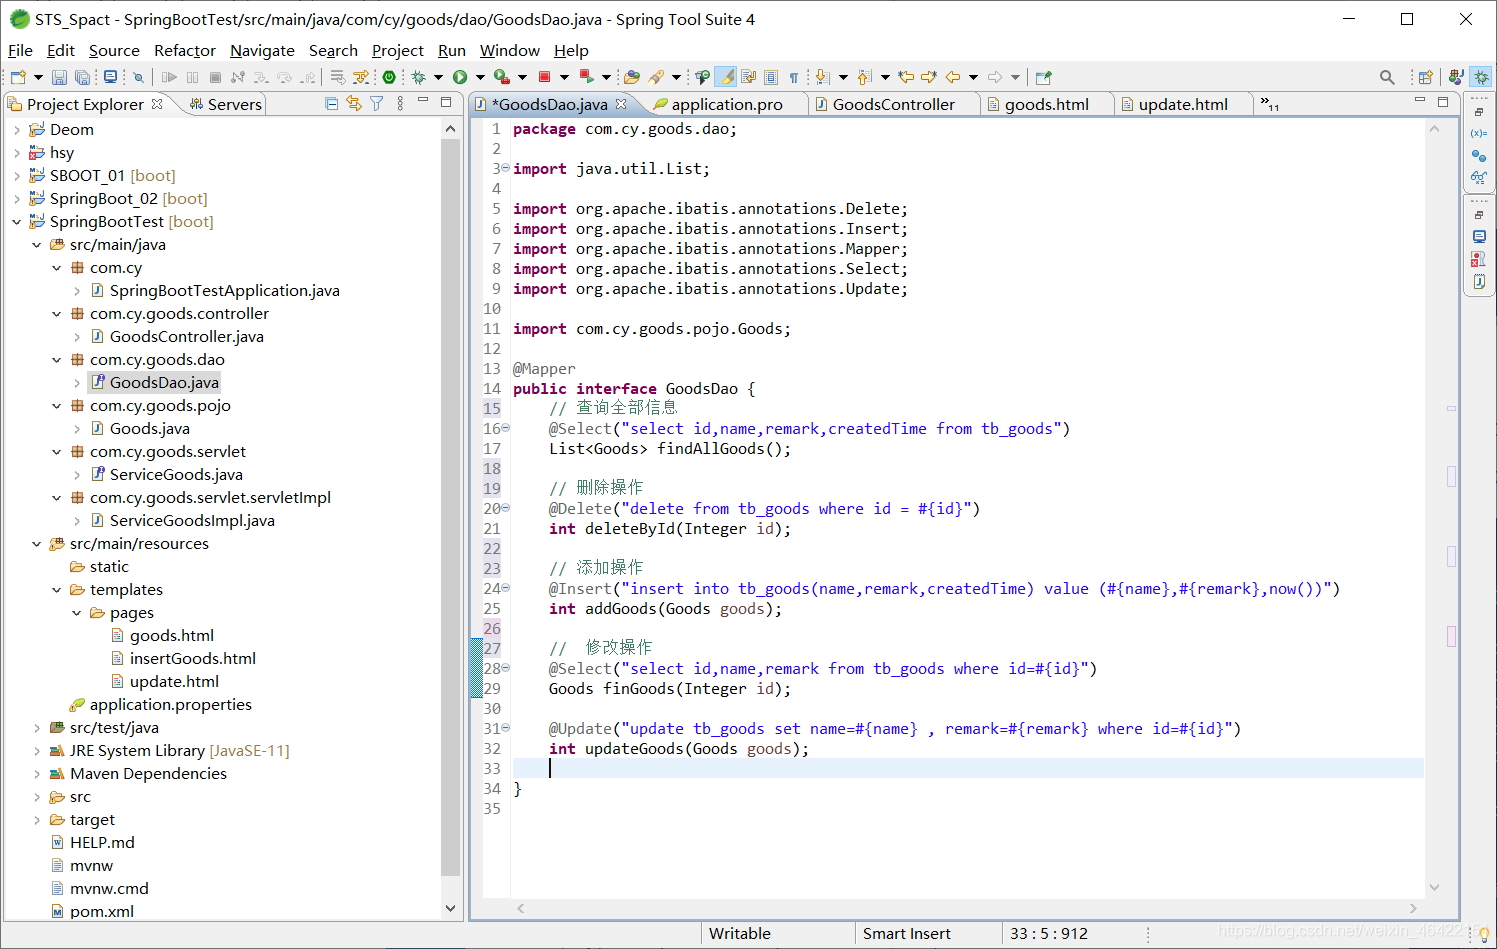This screenshot has width=1497, height=949.
Task: Expand the Maven Dependencies node
Action: pyautogui.click(x=37, y=773)
